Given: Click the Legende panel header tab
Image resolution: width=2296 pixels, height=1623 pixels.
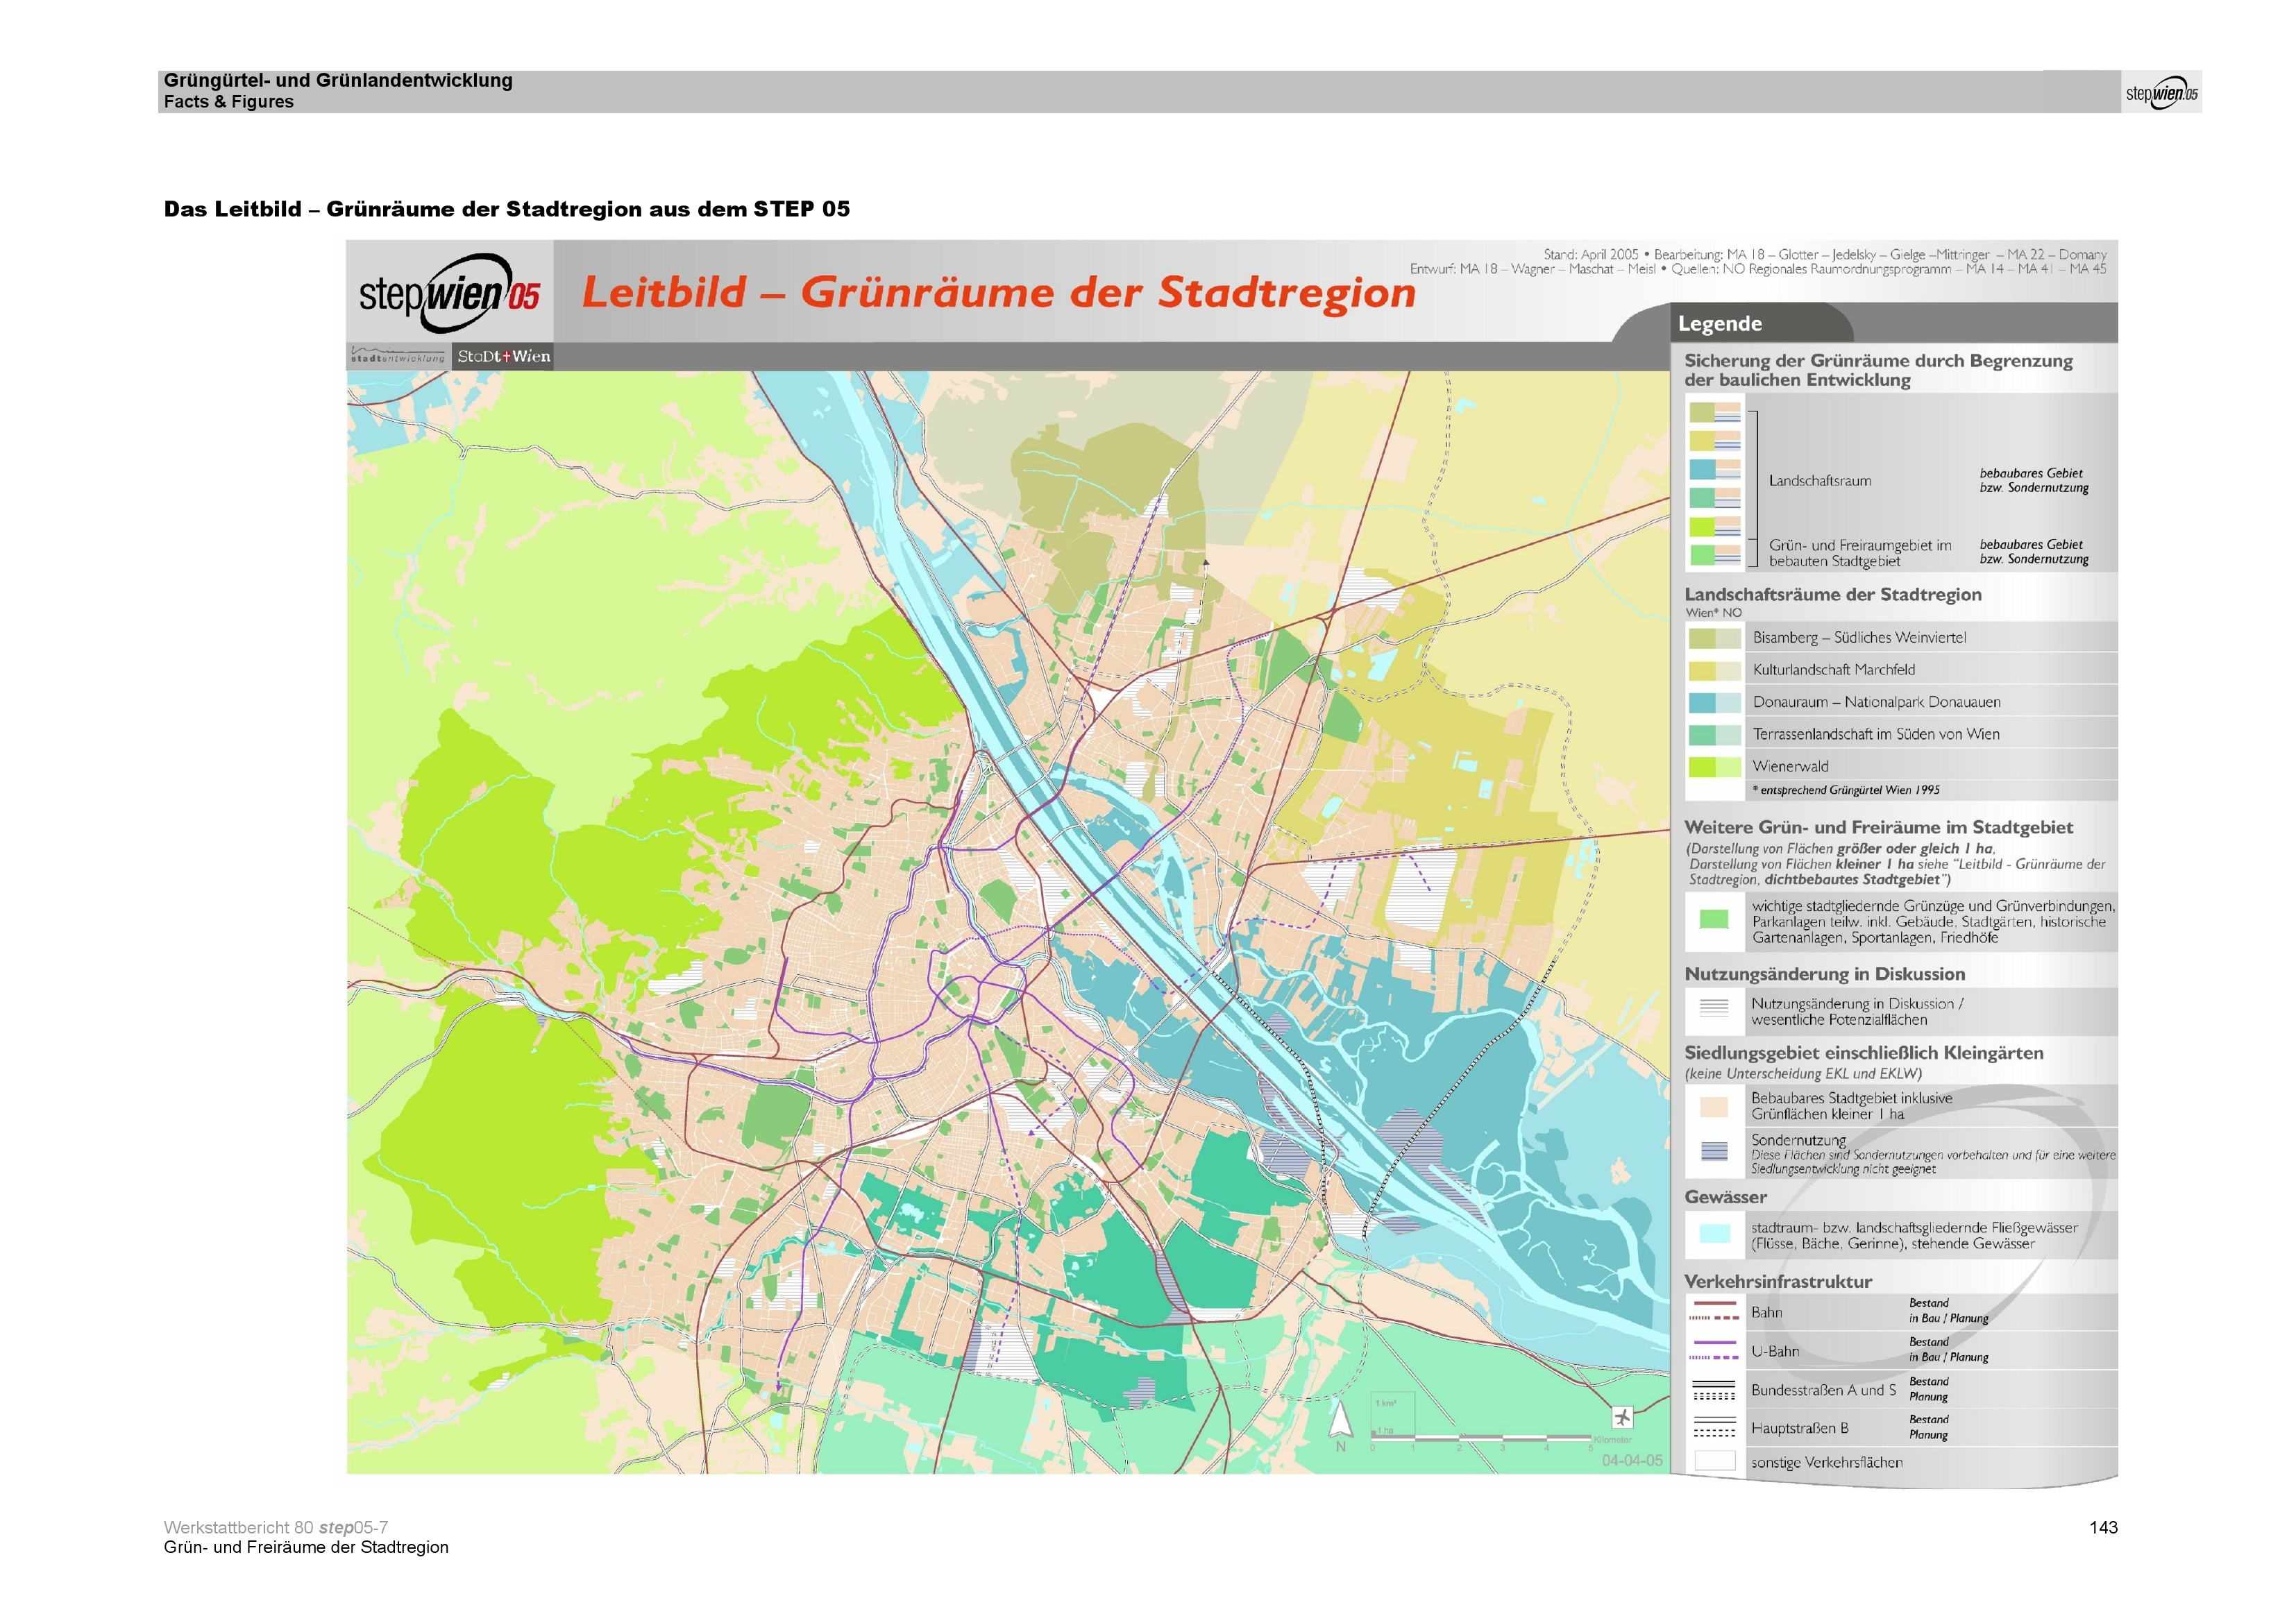Looking at the screenshot, I should [1720, 323].
